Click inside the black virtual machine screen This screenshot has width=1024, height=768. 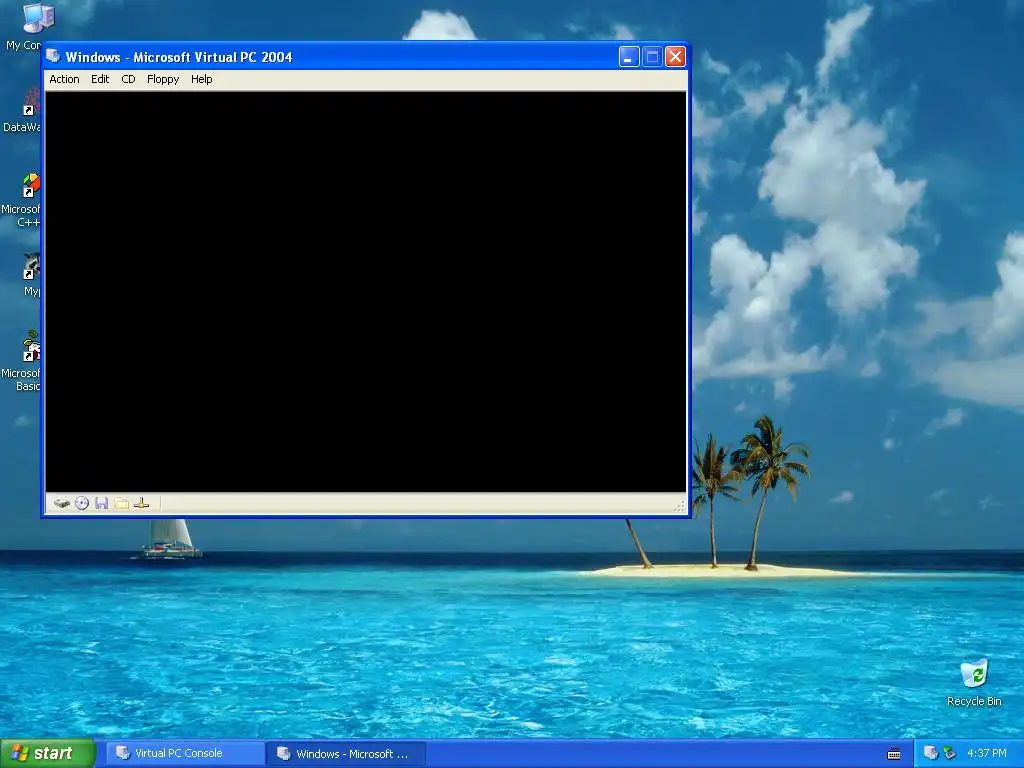[x=366, y=292]
